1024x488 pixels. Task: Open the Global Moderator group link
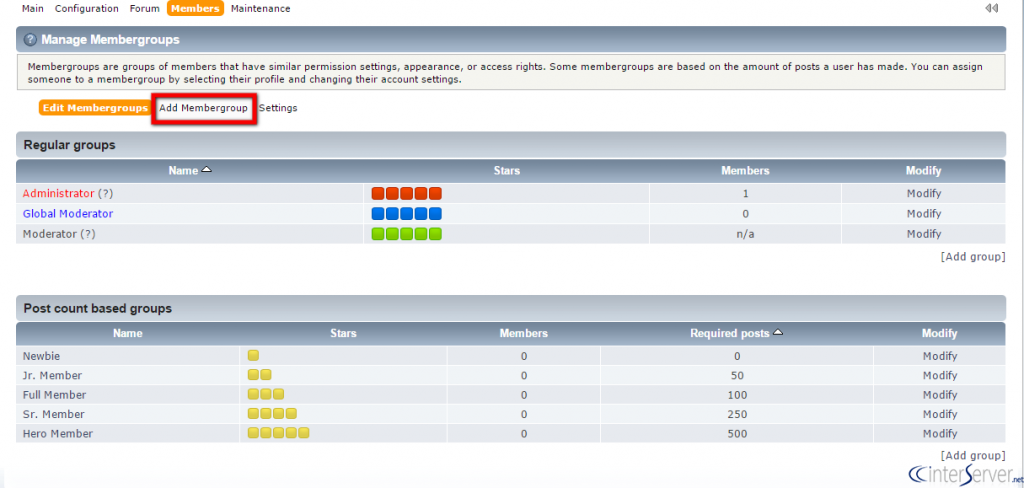point(68,214)
